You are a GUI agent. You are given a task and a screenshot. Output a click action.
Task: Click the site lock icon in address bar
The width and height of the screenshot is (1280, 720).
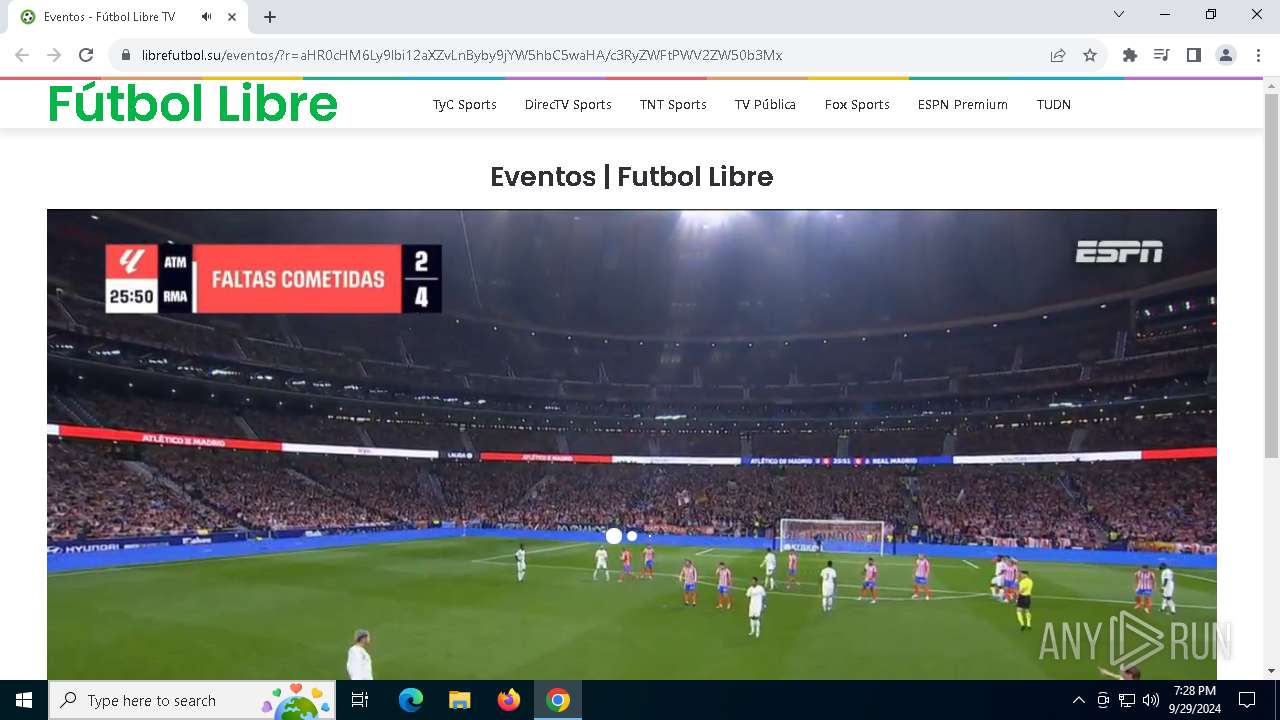[126, 55]
